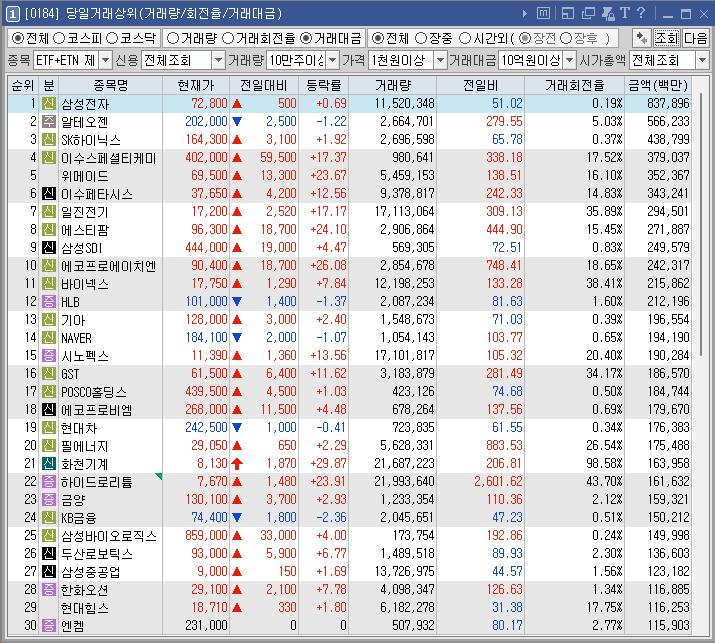
Task: Sort by the 전일비 column header
Action: click(481, 86)
